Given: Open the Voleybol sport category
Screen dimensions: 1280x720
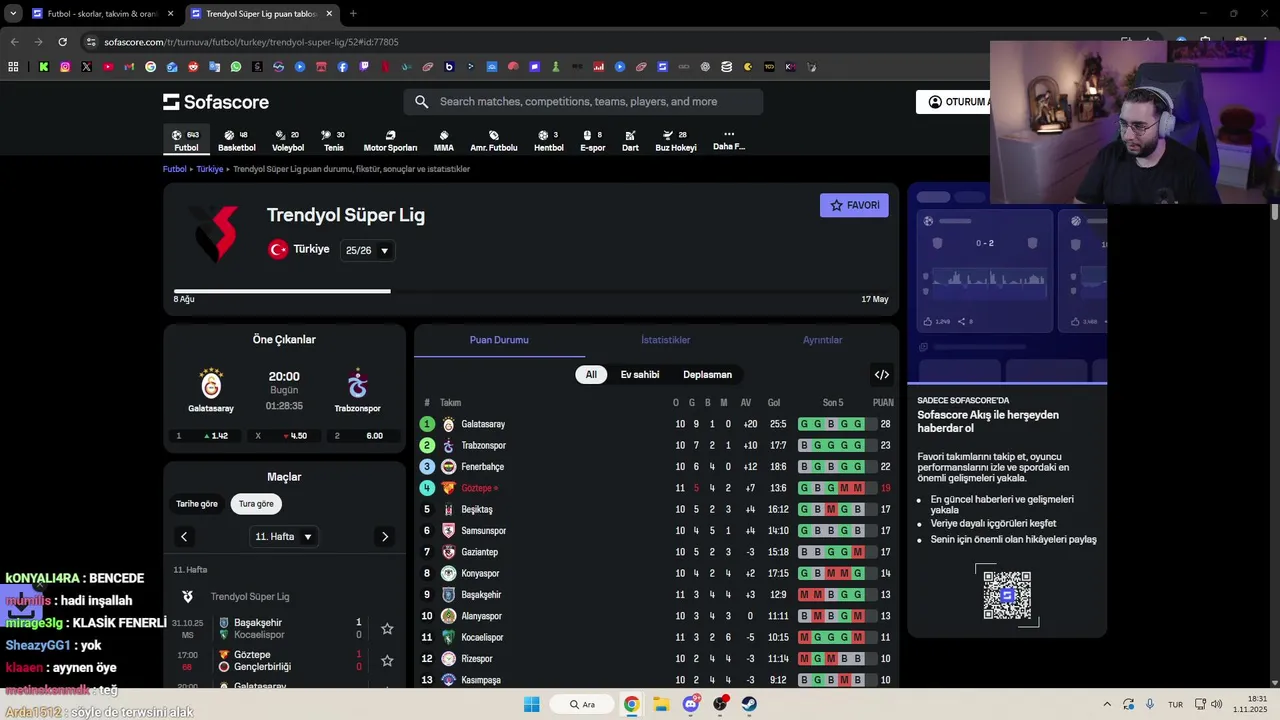Looking at the screenshot, I should coord(288,141).
